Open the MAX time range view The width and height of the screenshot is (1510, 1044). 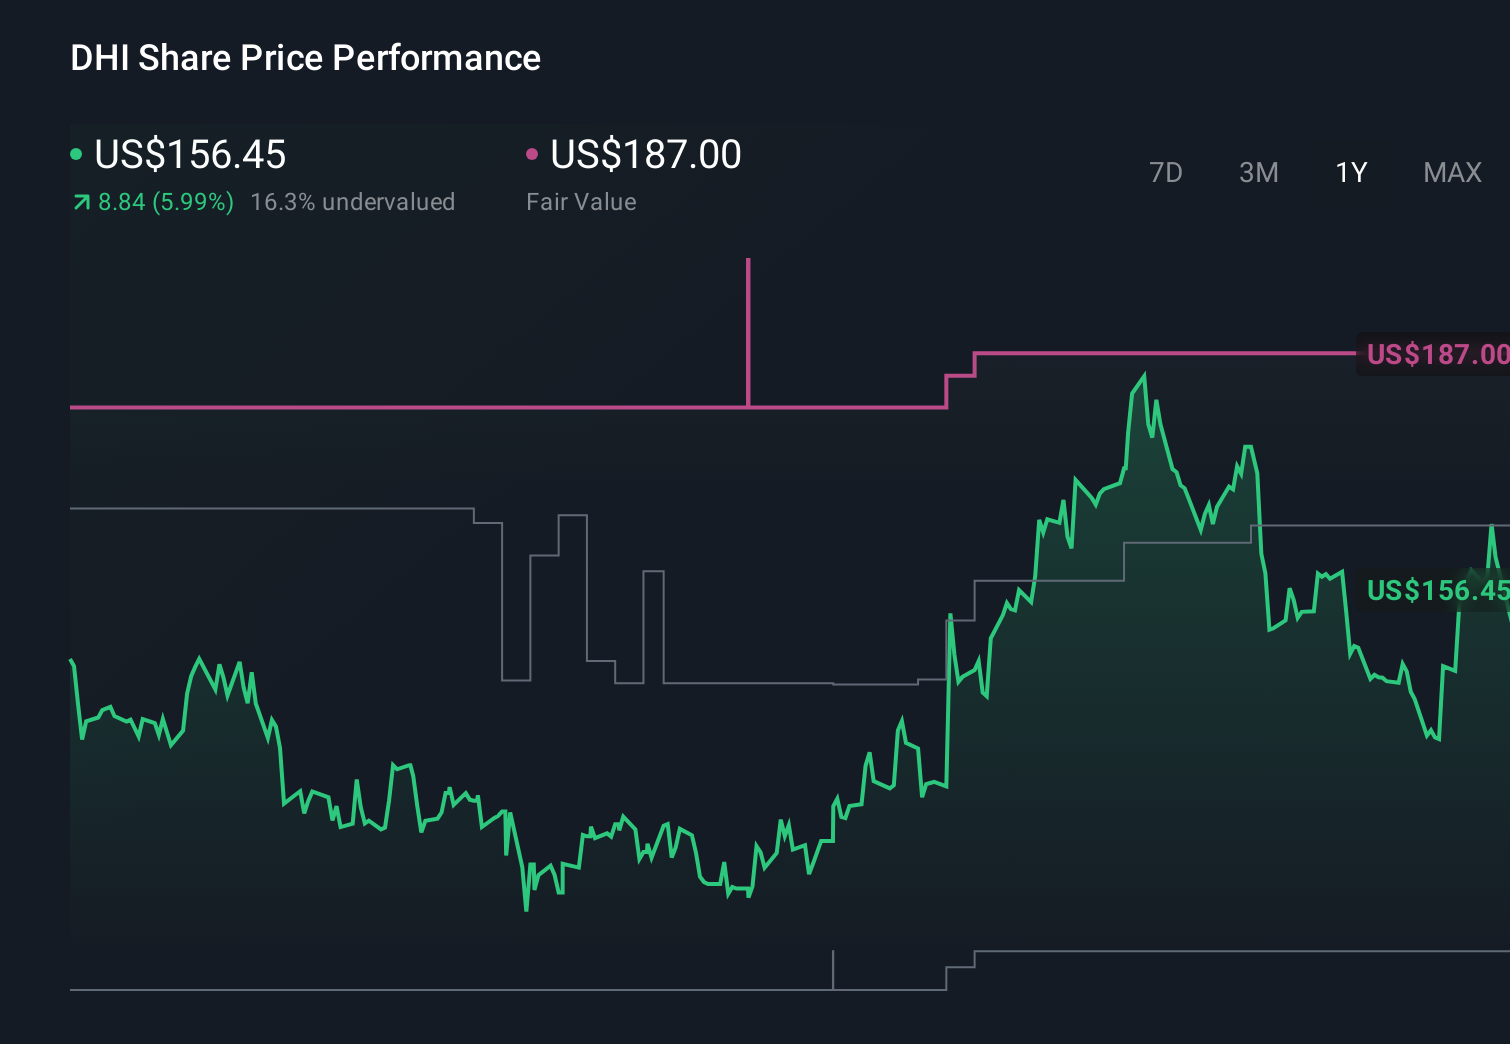(1451, 172)
